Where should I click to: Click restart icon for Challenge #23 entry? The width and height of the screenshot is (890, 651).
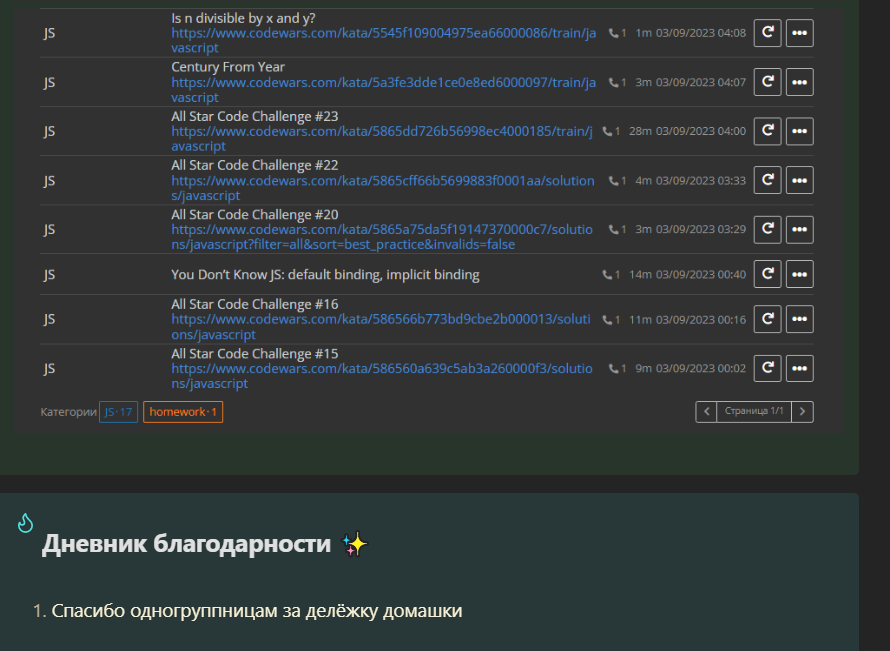766,131
